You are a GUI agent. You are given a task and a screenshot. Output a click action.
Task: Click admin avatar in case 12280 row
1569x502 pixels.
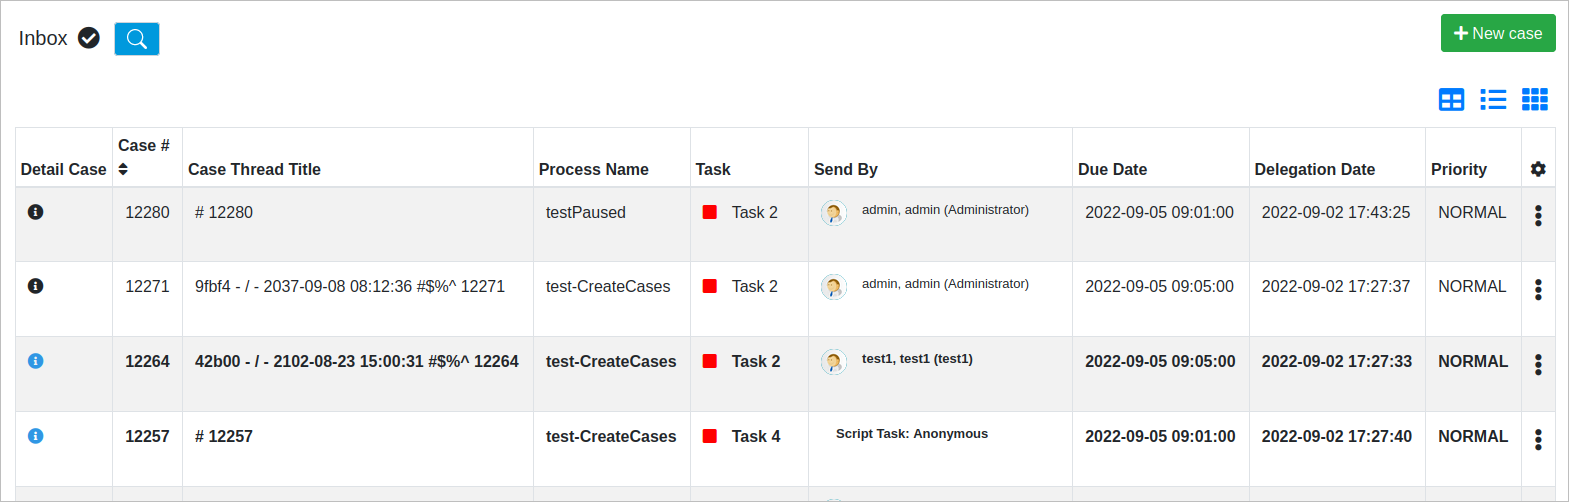(834, 213)
